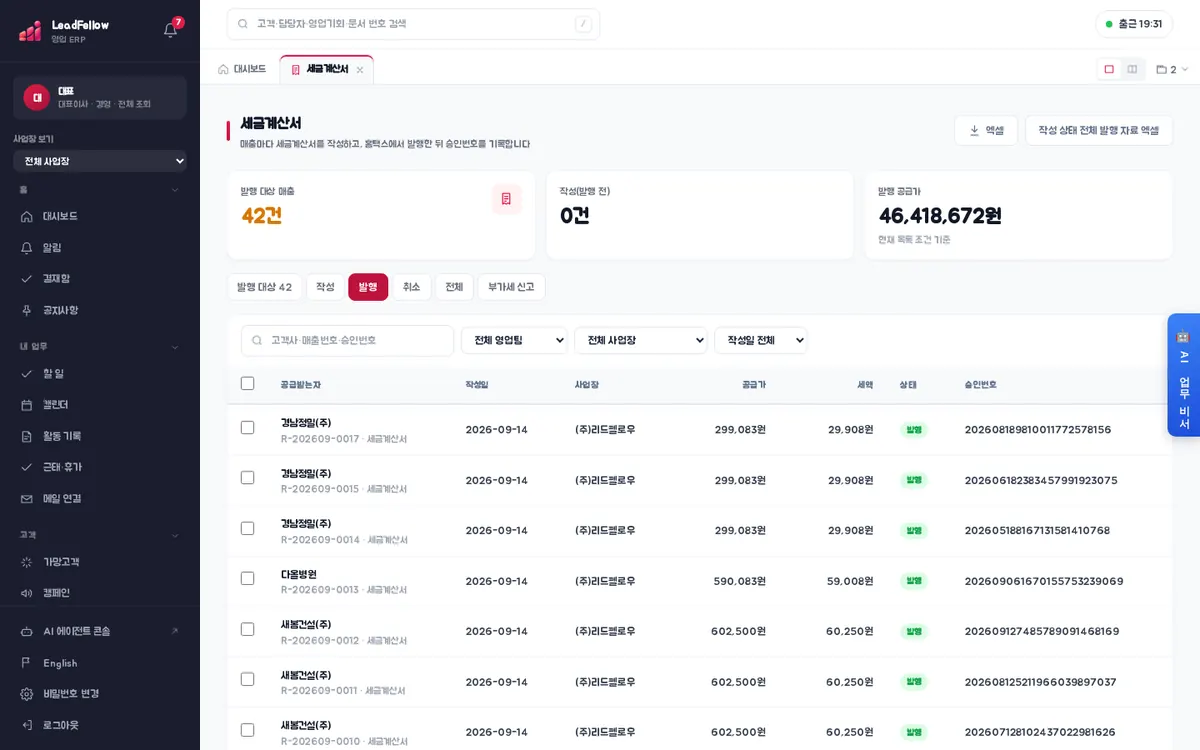The image size is (1200, 750).
Task: Check the row R-202609-0015 checkbox
Action: click(x=248, y=478)
